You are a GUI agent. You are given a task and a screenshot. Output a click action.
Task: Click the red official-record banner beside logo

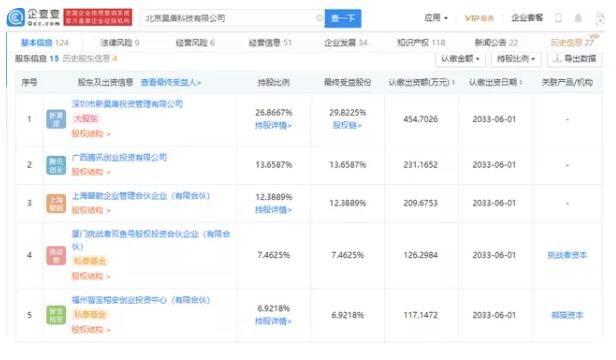coord(98,17)
